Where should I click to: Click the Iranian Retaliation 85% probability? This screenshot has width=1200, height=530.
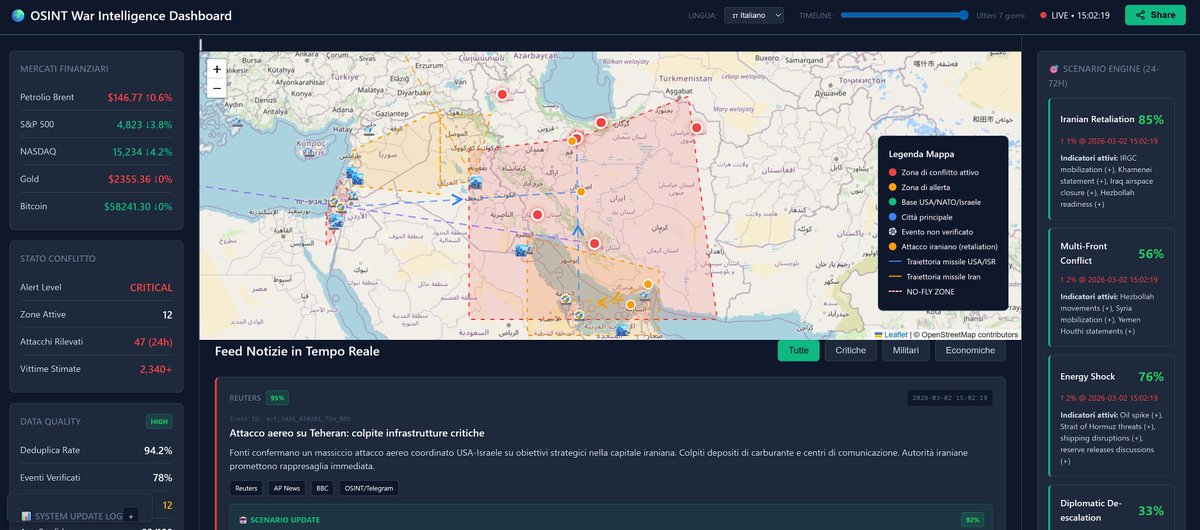(x=1151, y=120)
